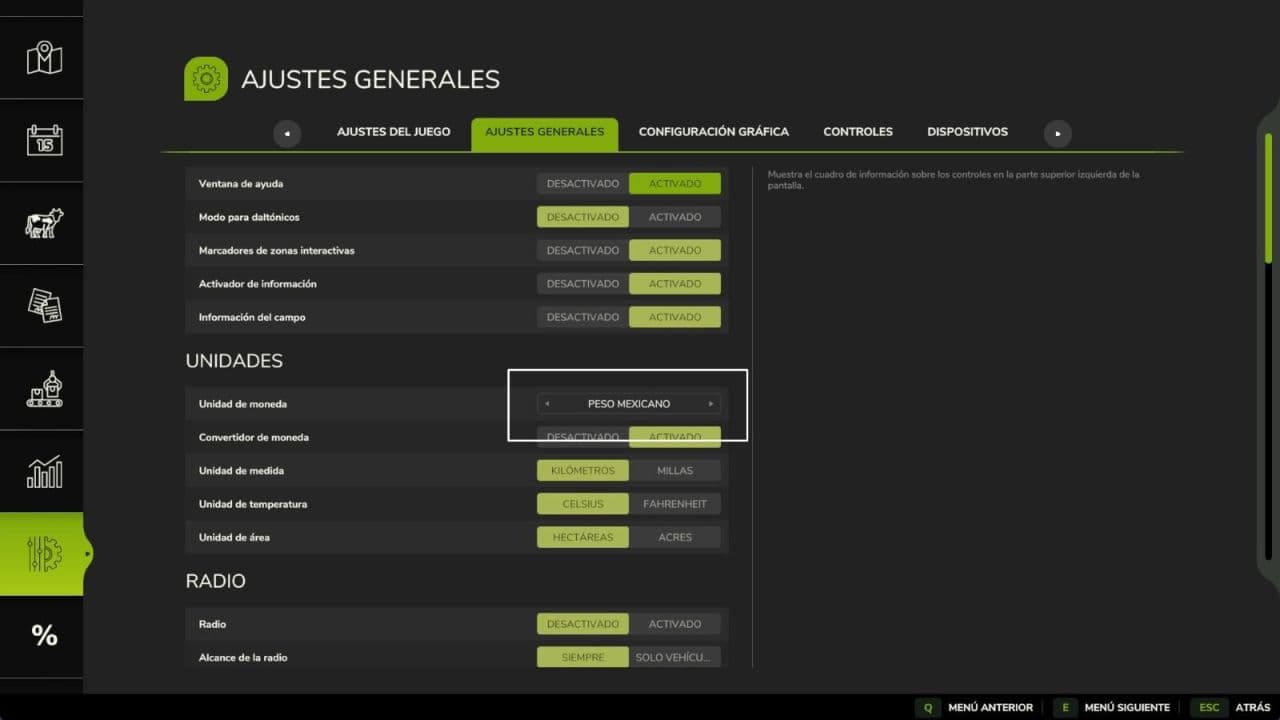Click the ESC Atrás button
The image size is (1280, 720).
1229,708
